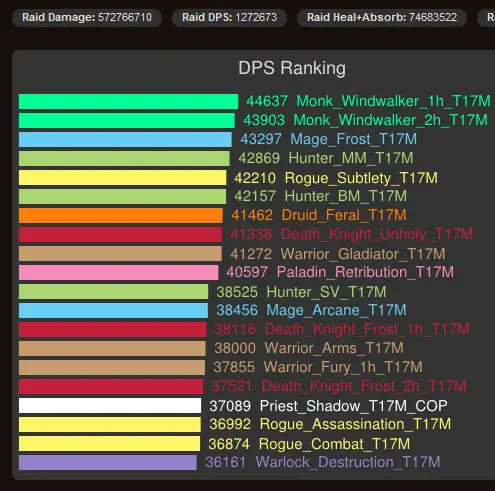The image size is (495, 491).
Task: Click the pink Paladin_Retribution_T17M bar
Action: (x=119, y=272)
